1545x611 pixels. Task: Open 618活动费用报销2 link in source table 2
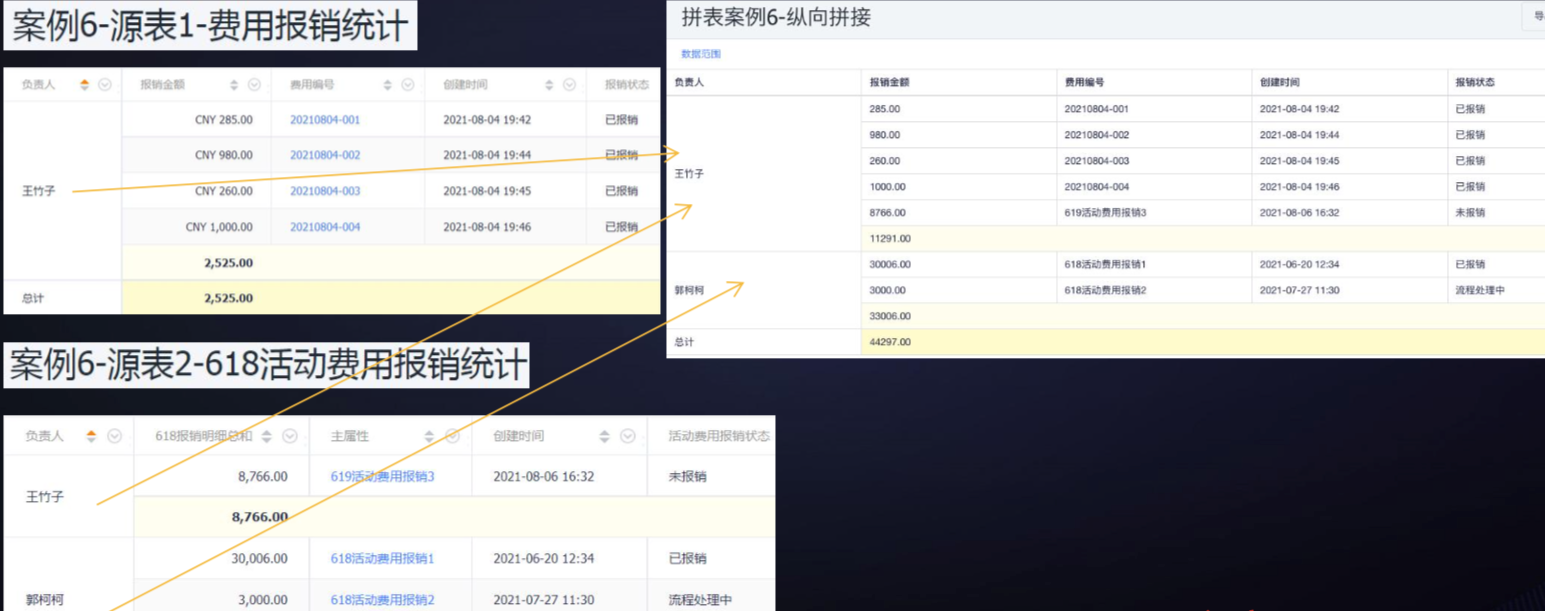tap(383, 600)
